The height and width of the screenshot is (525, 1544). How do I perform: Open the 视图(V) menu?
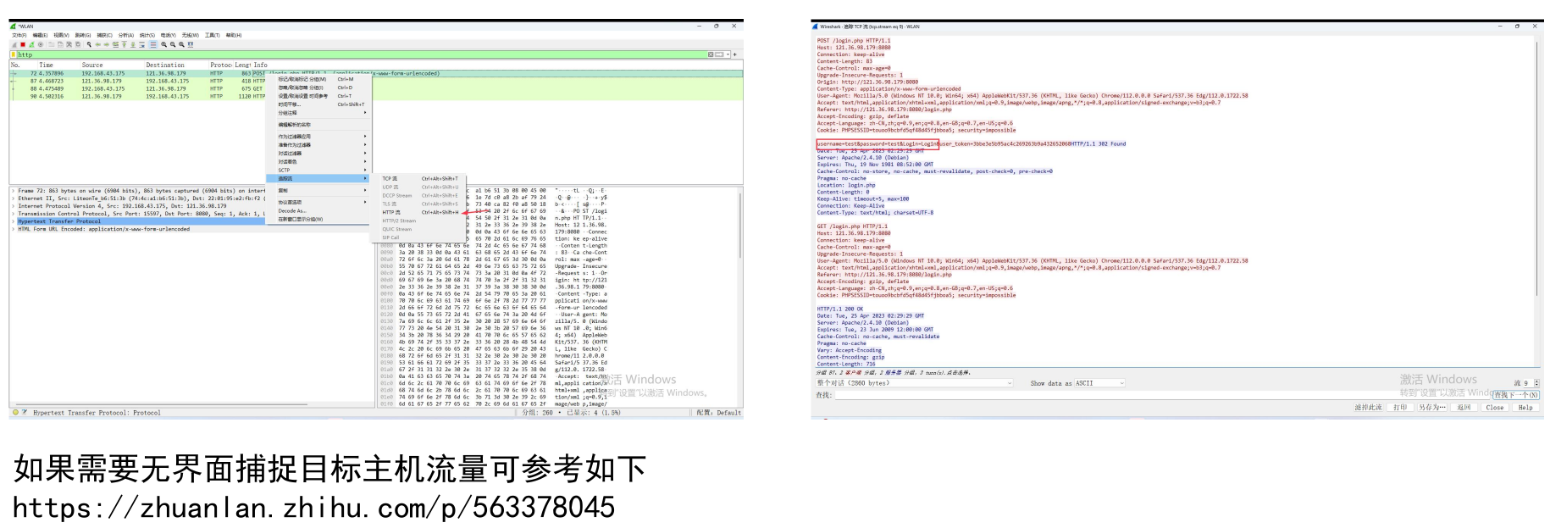click(61, 35)
